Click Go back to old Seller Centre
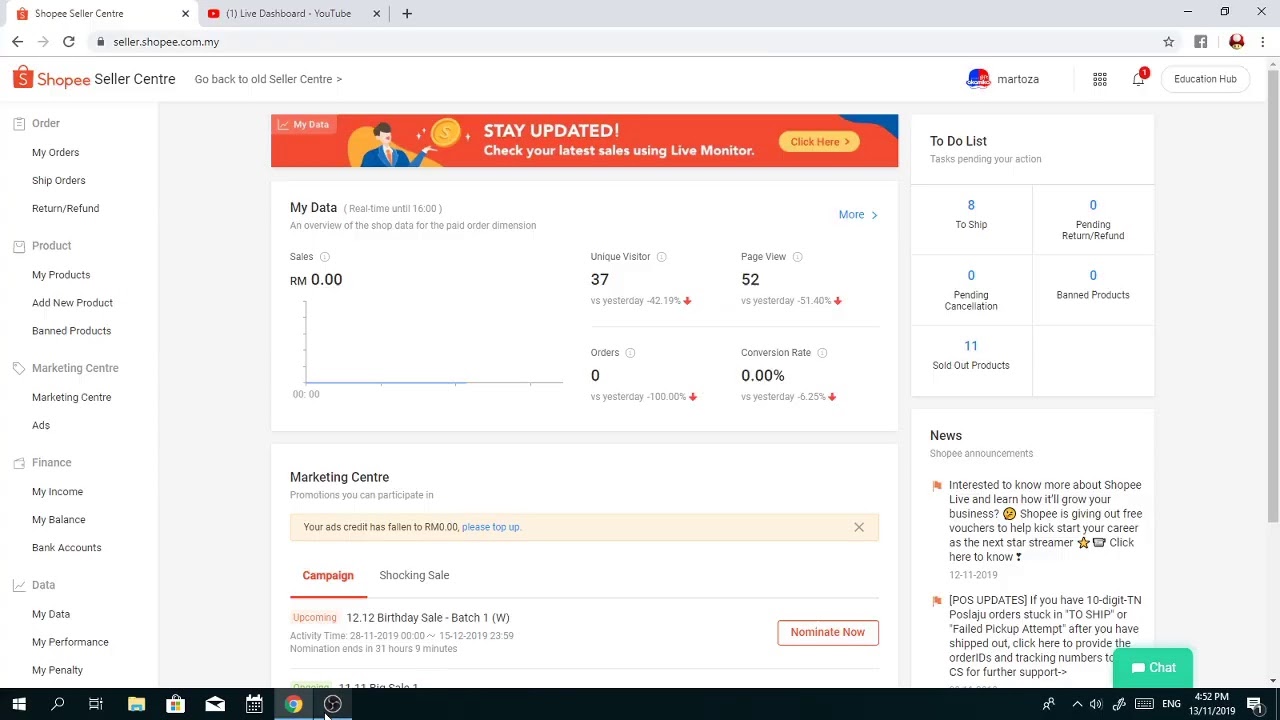The image size is (1280, 720). pos(268,79)
